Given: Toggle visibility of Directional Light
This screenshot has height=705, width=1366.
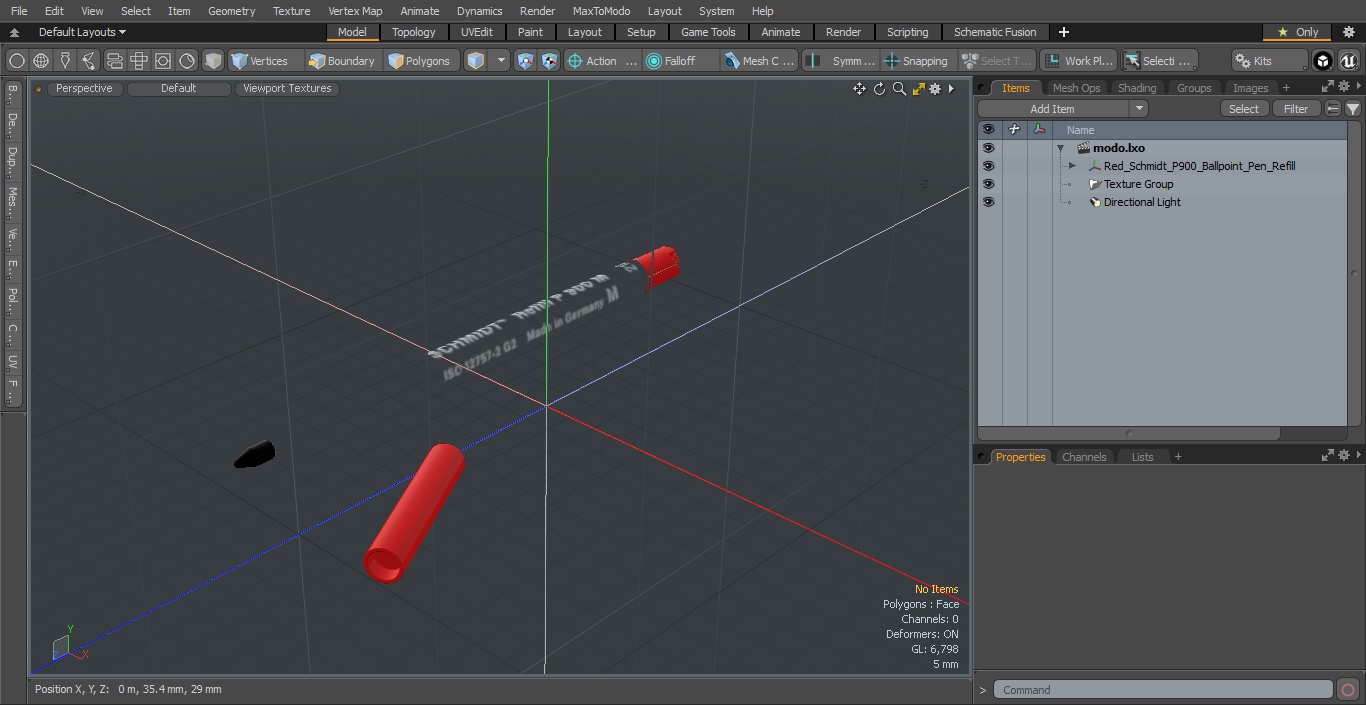Looking at the screenshot, I should tap(988, 202).
